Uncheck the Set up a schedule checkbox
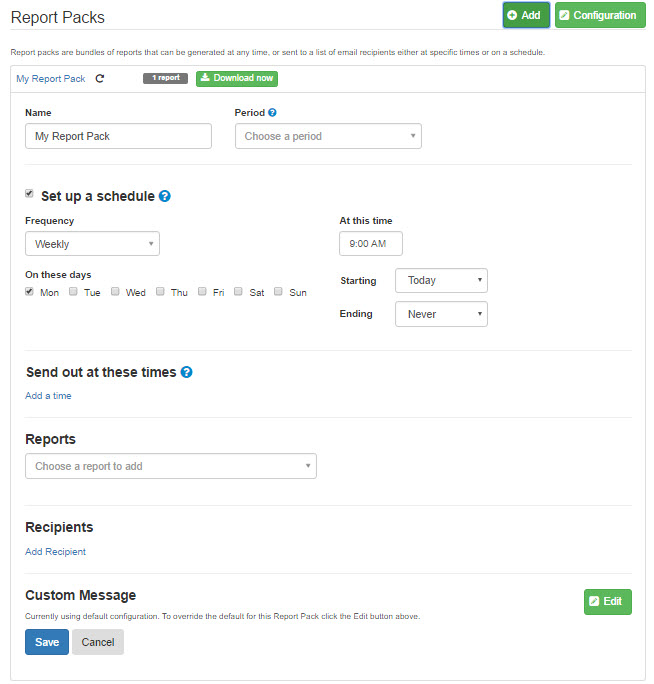Screen dimensions: 654x684 tap(29, 193)
